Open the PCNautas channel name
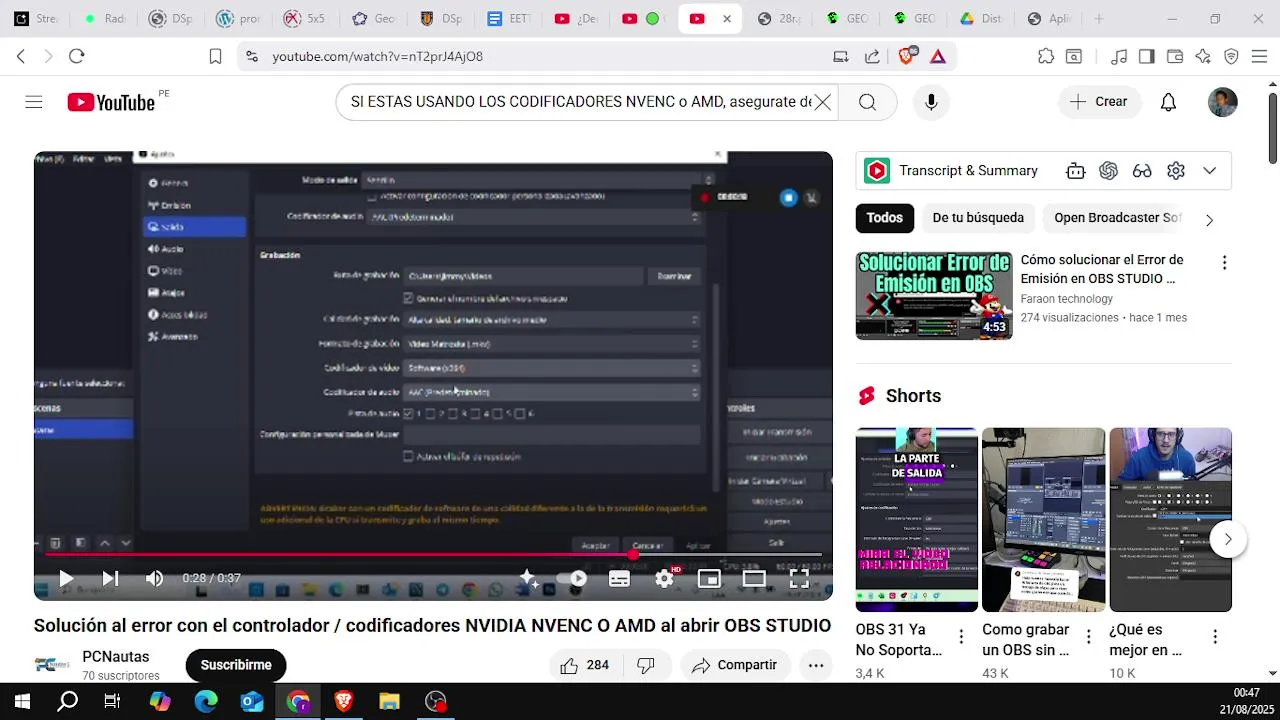The image size is (1280, 720). [116, 657]
